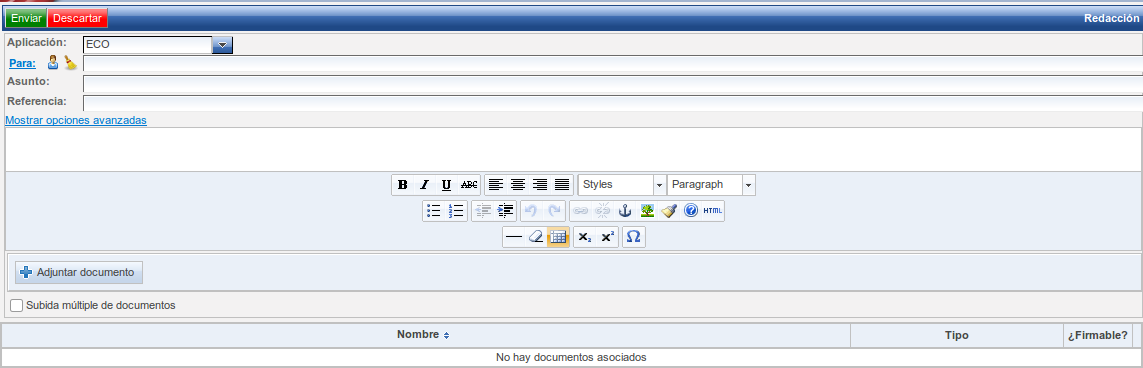Insert an image with tree icon
1143x368 pixels.
tap(647, 211)
